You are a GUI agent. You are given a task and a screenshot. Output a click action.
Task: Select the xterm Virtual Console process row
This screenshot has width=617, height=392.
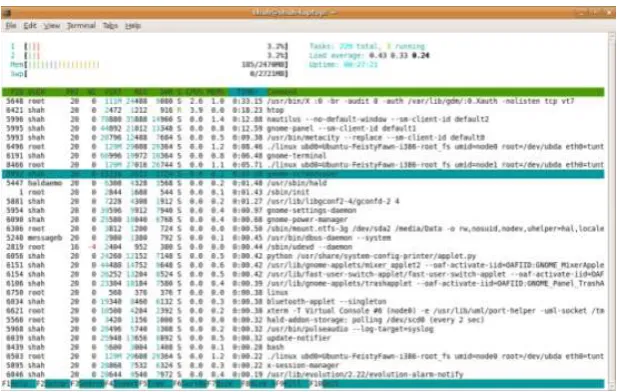pyautogui.click(x=303, y=311)
